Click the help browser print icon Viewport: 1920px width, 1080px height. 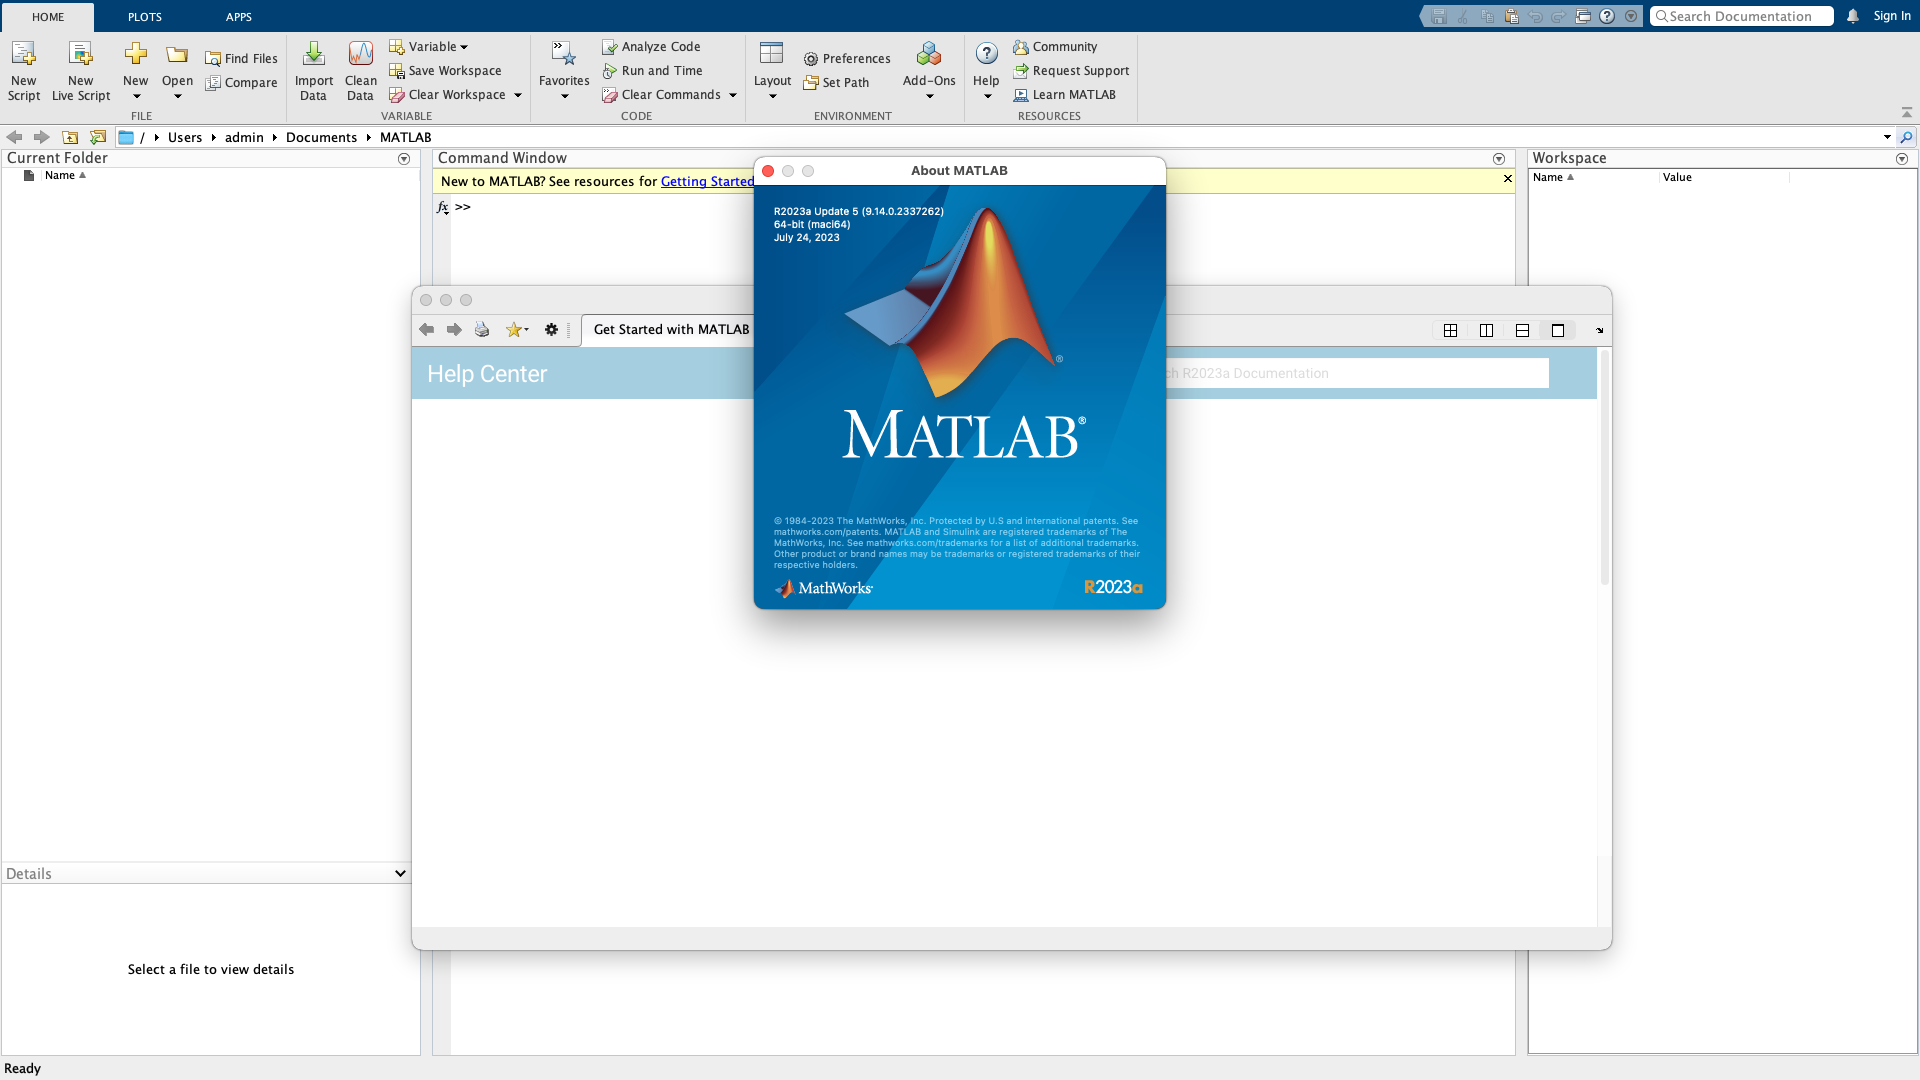(x=482, y=330)
